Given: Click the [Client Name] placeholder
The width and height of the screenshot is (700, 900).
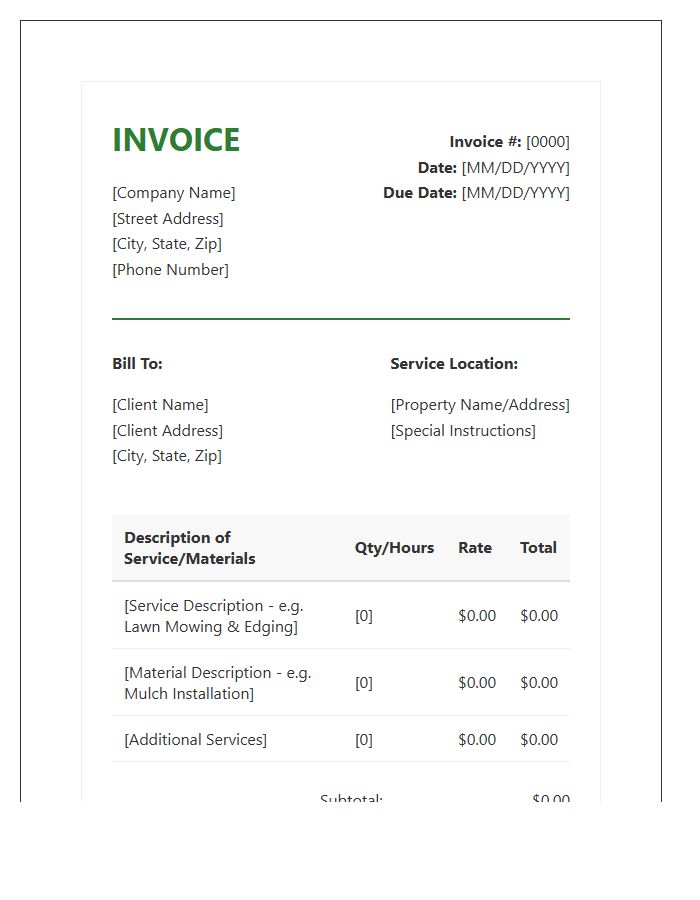Looking at the screenshot, I should (161, 405).
